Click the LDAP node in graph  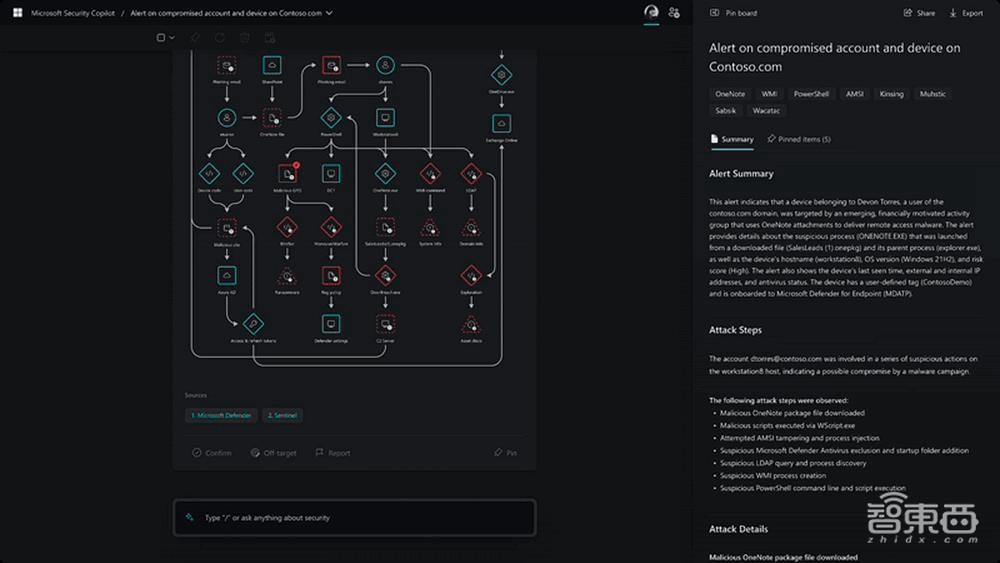pos(471,173)
